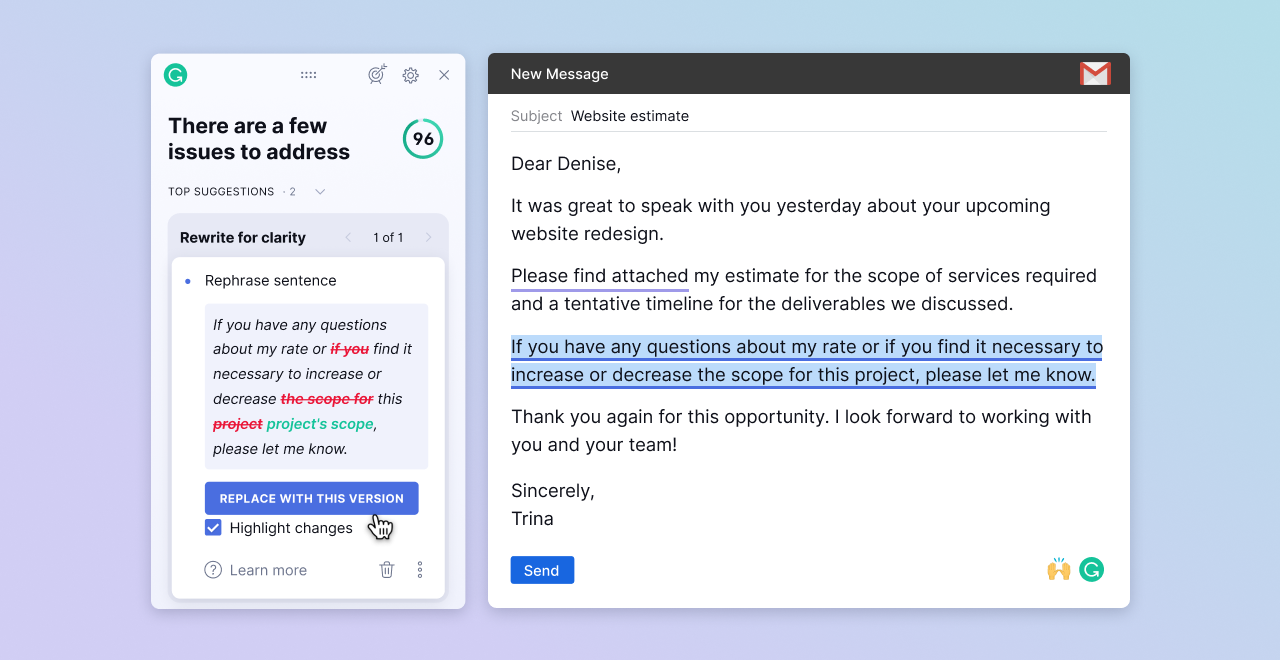Send the email to Denise
Image resolution: width=1280 pixels, height=660 pixels.
[x=542, y=569]
